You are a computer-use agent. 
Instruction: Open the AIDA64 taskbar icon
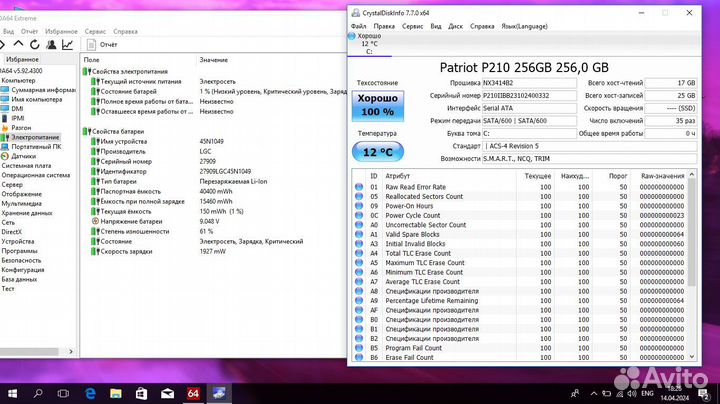tap(193, 391)
